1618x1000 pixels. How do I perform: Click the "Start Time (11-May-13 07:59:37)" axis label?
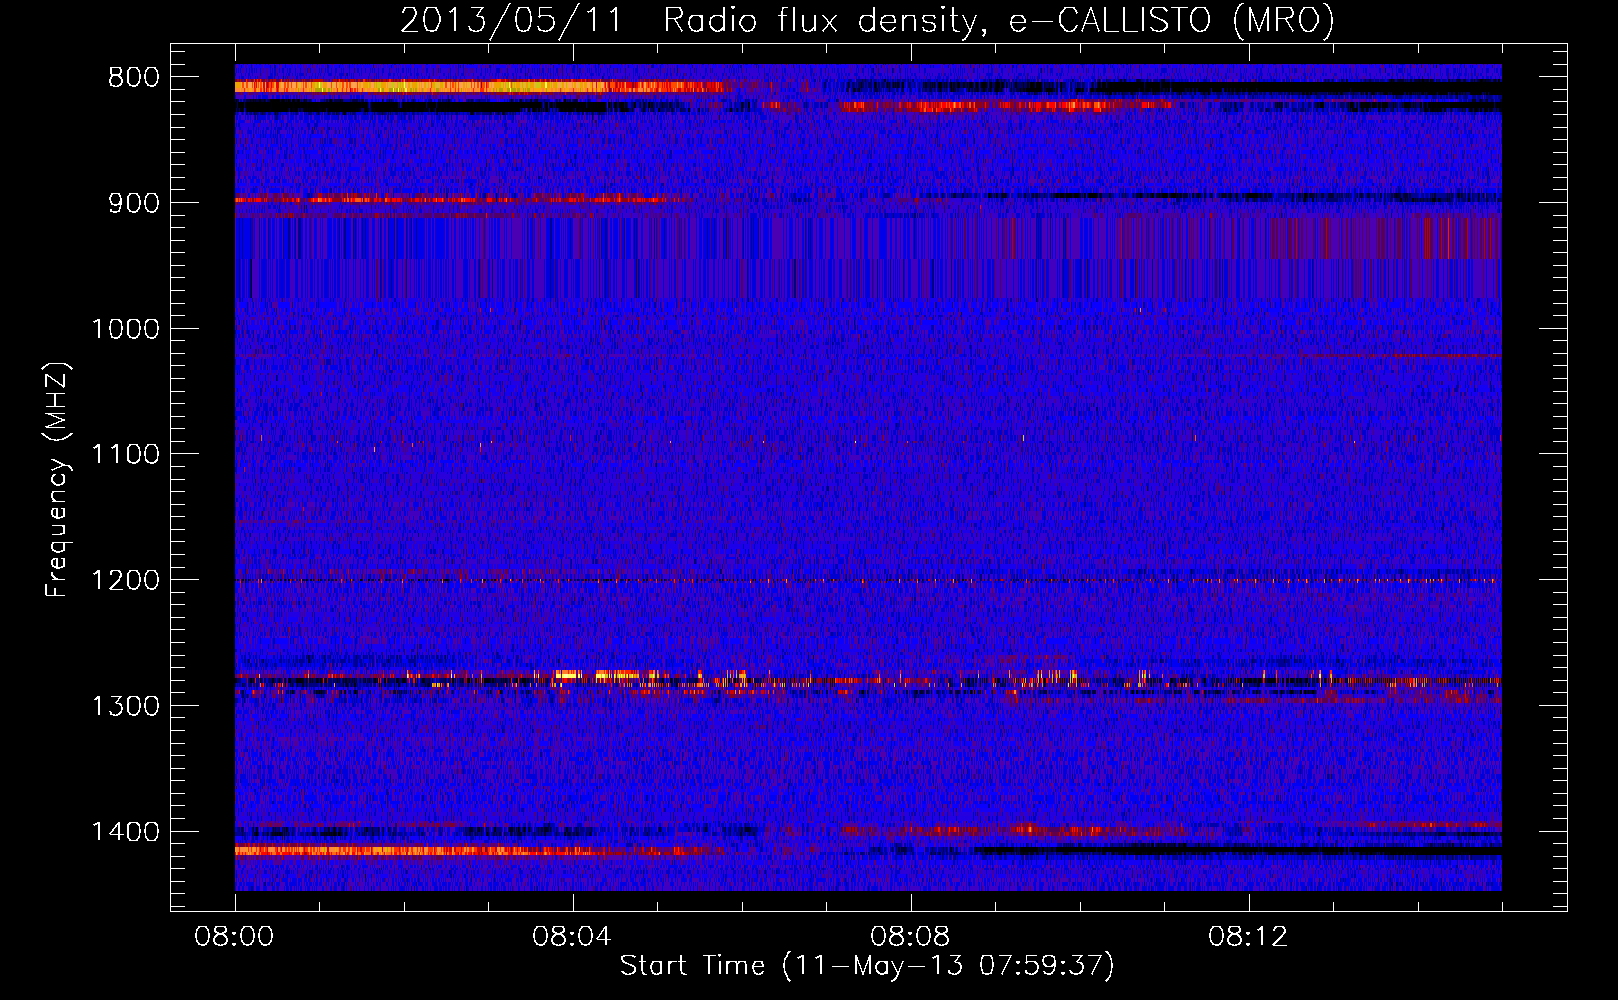(x=867, y=966)
